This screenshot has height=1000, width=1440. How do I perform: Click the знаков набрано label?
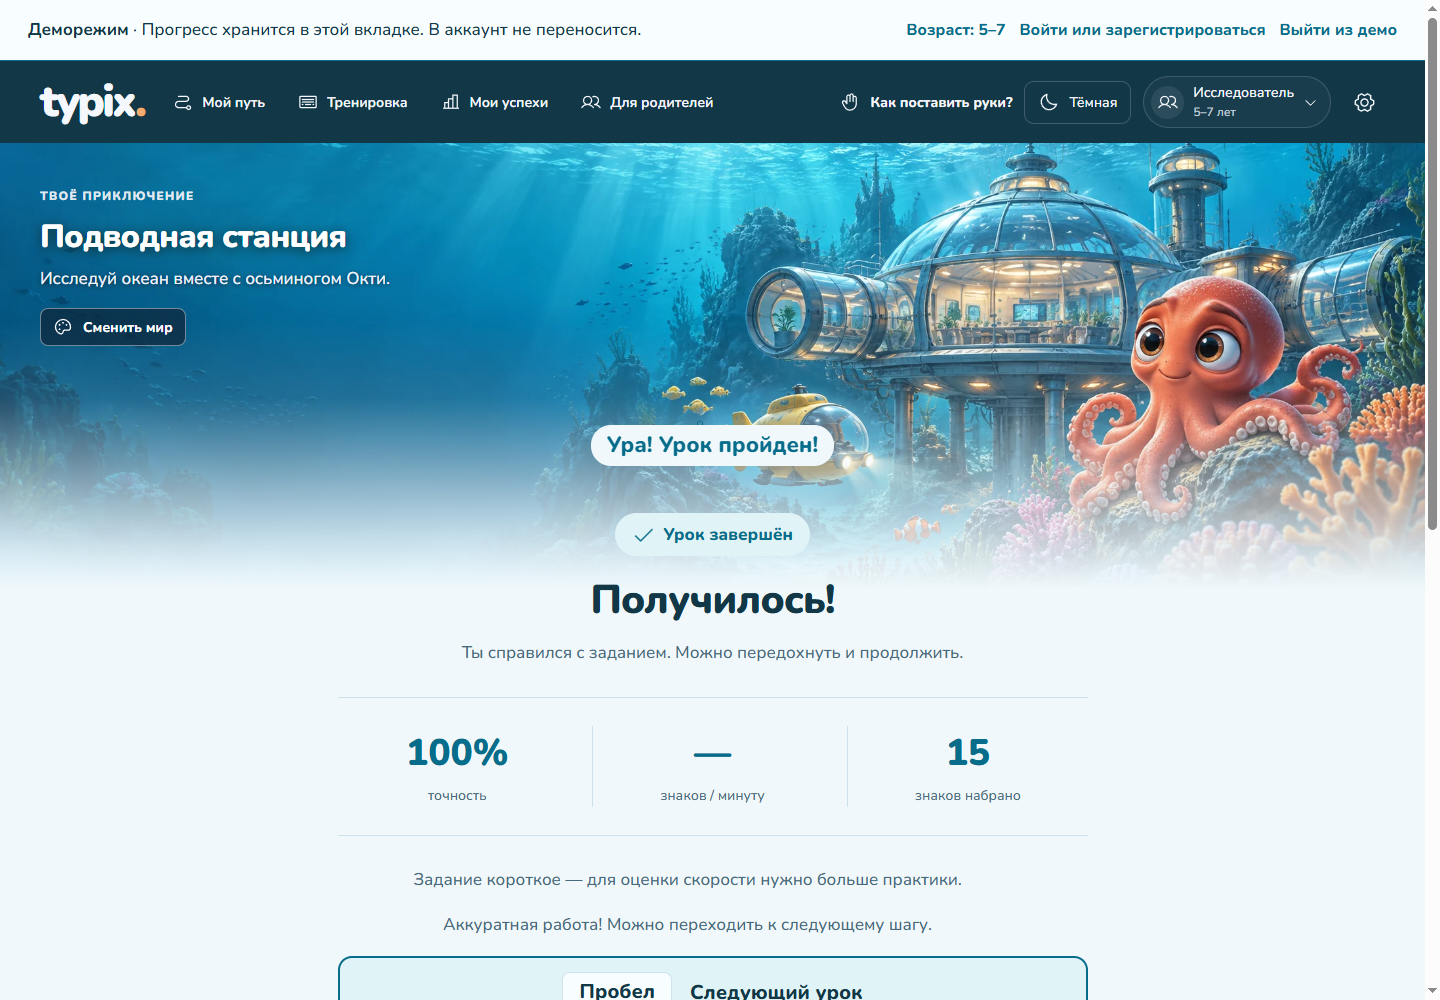(968, 796)
